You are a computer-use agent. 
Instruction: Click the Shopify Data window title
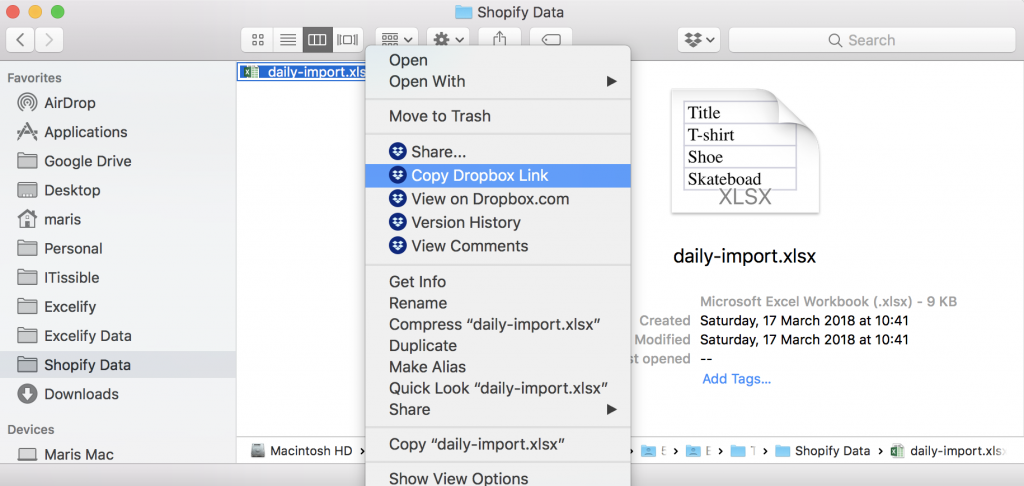[509, 12]
